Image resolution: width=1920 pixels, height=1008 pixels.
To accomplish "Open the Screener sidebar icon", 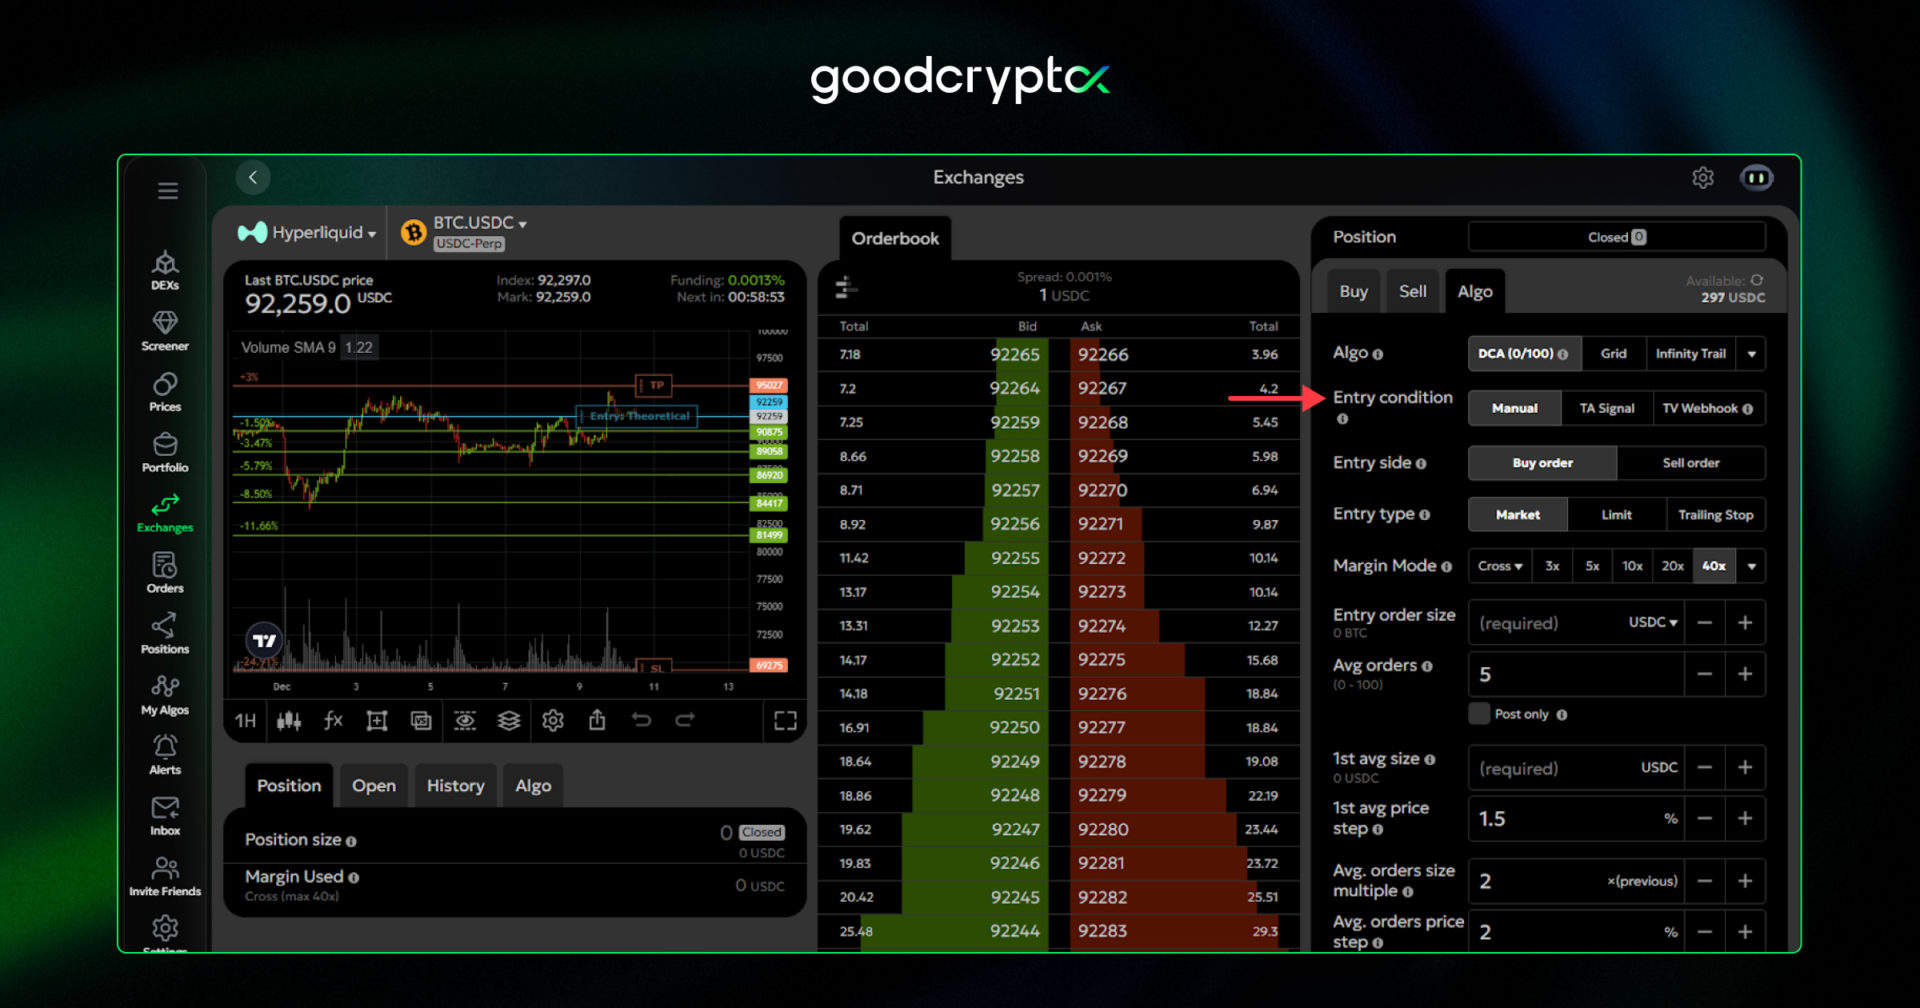I will (165, 330).
